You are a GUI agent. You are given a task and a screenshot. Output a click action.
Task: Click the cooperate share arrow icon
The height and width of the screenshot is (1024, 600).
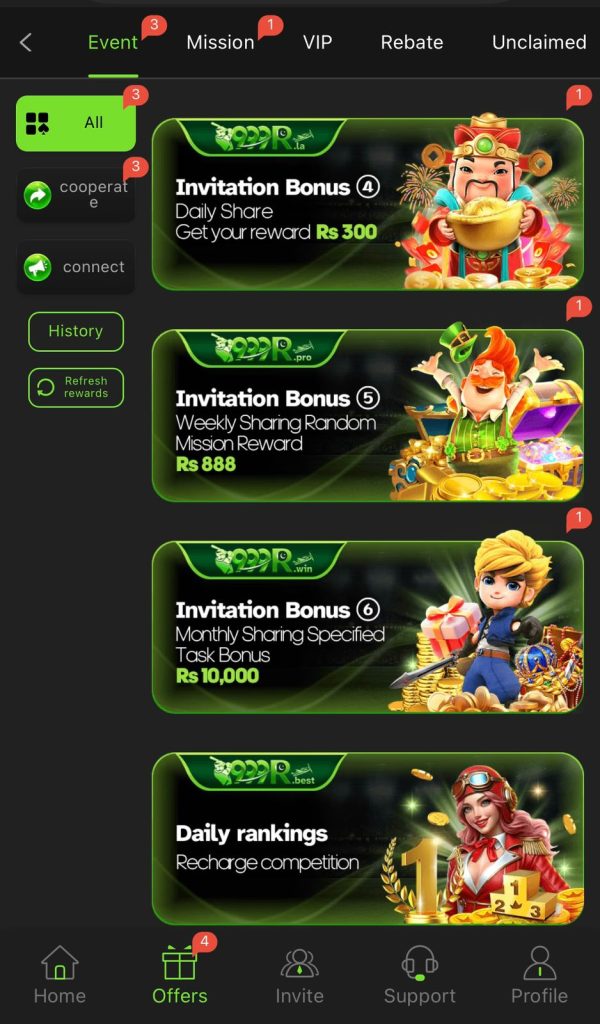pyautogui.click(x=37, y=195)
